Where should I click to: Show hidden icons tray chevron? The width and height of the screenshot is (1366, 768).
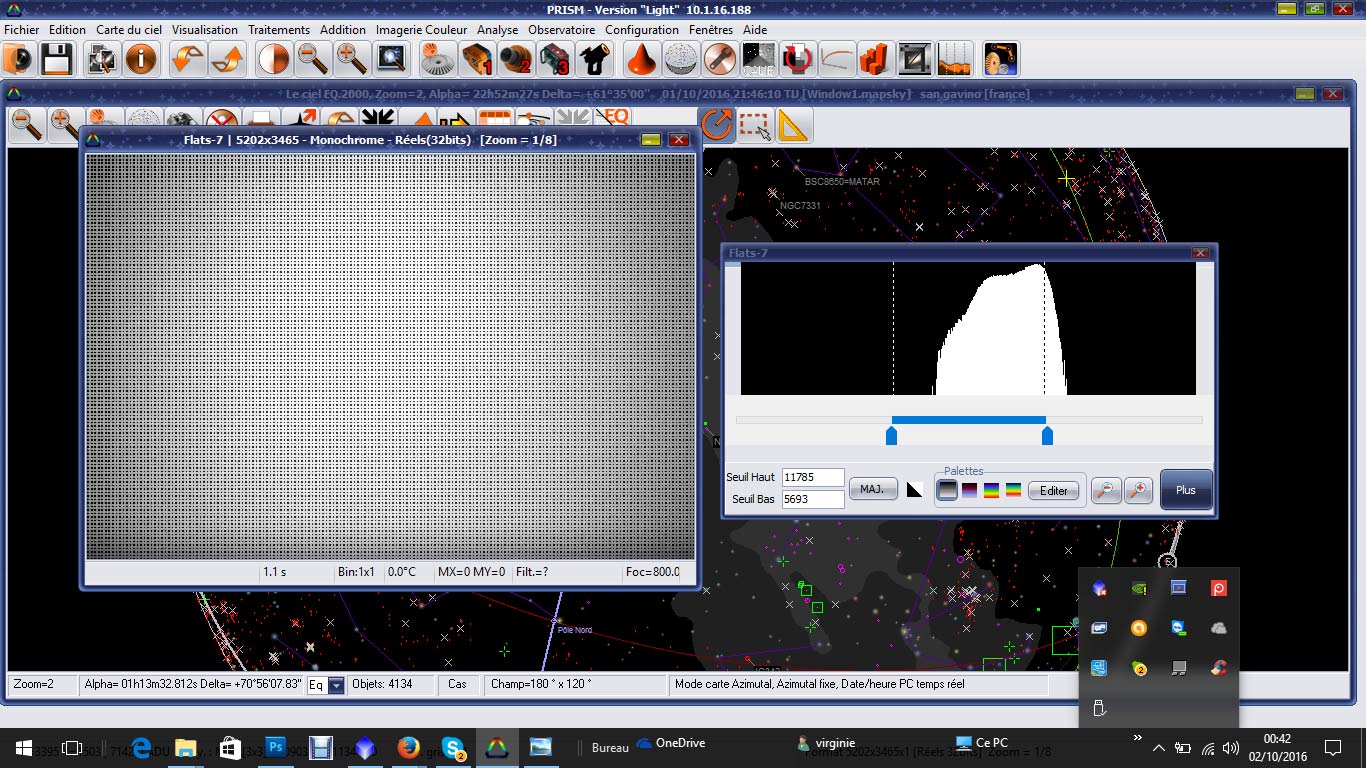coord(1158,747)
